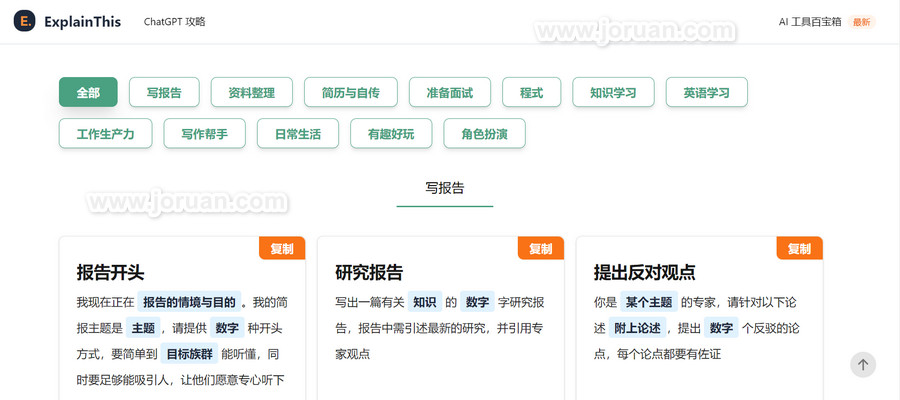Switch to the 角色扮演 category
900x400 pixels.
pyautogui.click(x=484, y=133)
